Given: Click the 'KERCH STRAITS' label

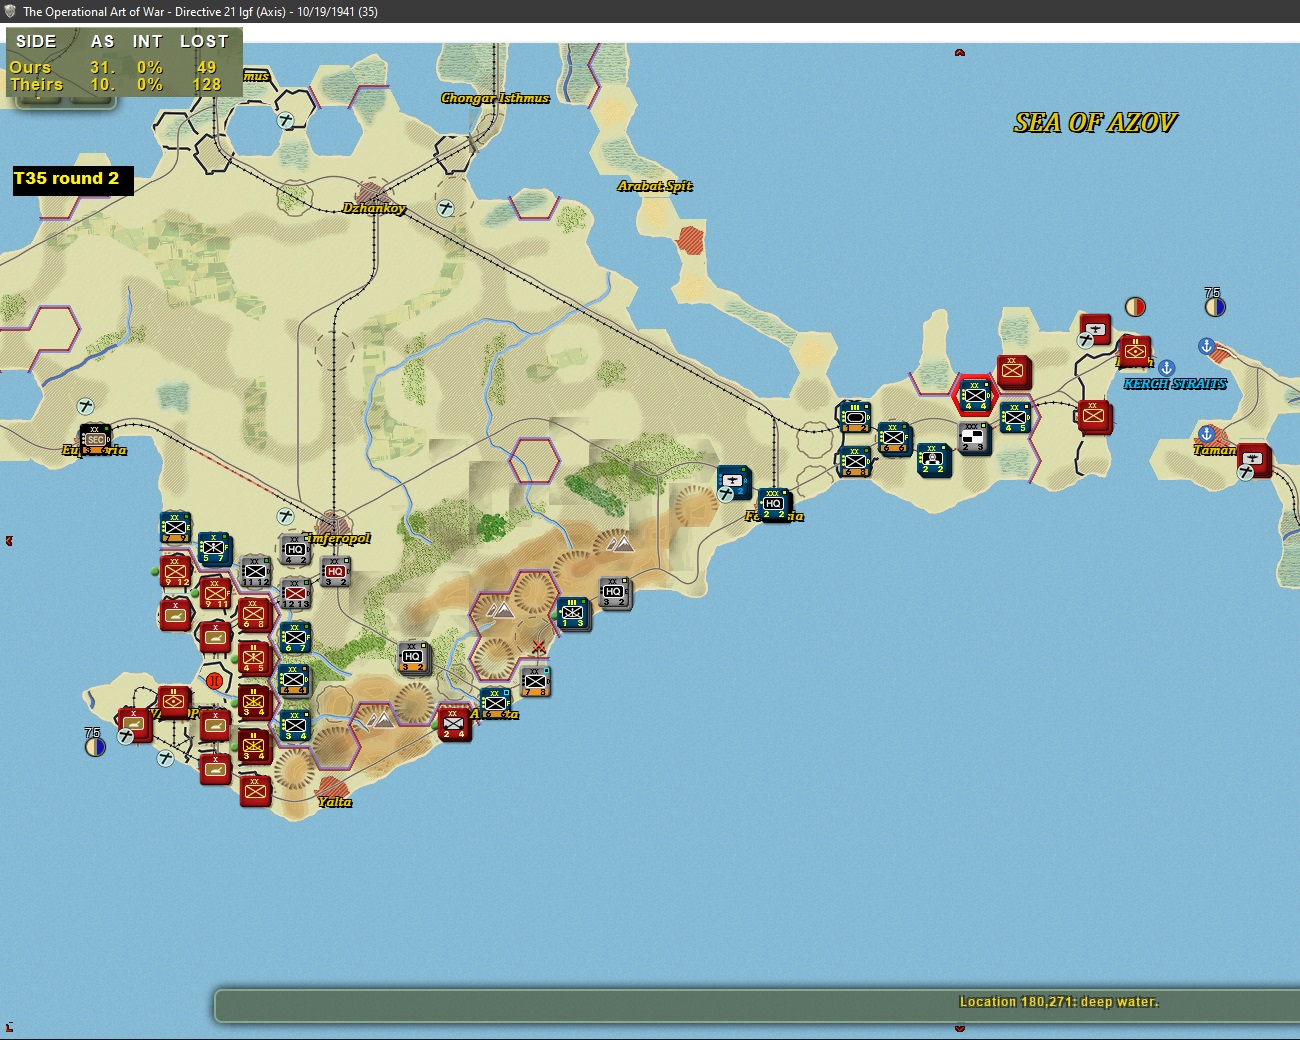Looking at the screenshot, I should coord(1175,384).
